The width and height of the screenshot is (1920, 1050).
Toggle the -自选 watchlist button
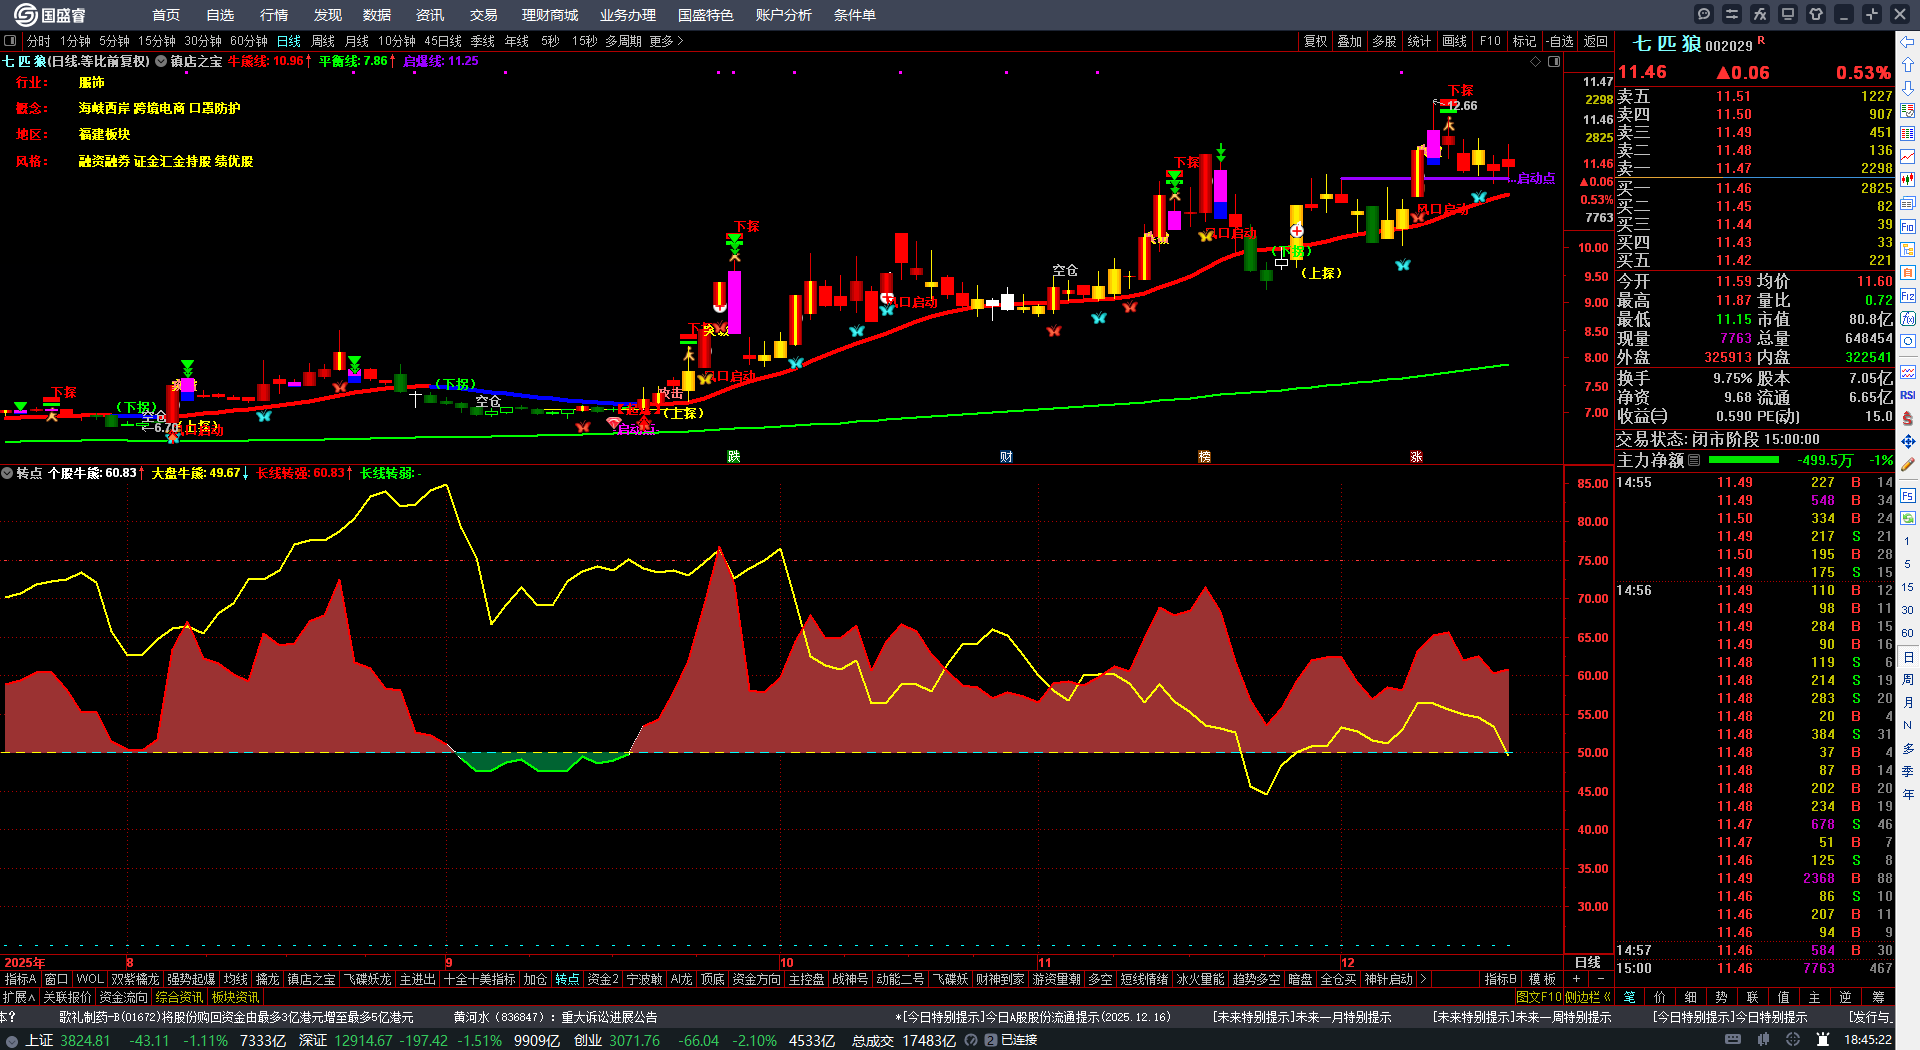[x=1560, y=41]
